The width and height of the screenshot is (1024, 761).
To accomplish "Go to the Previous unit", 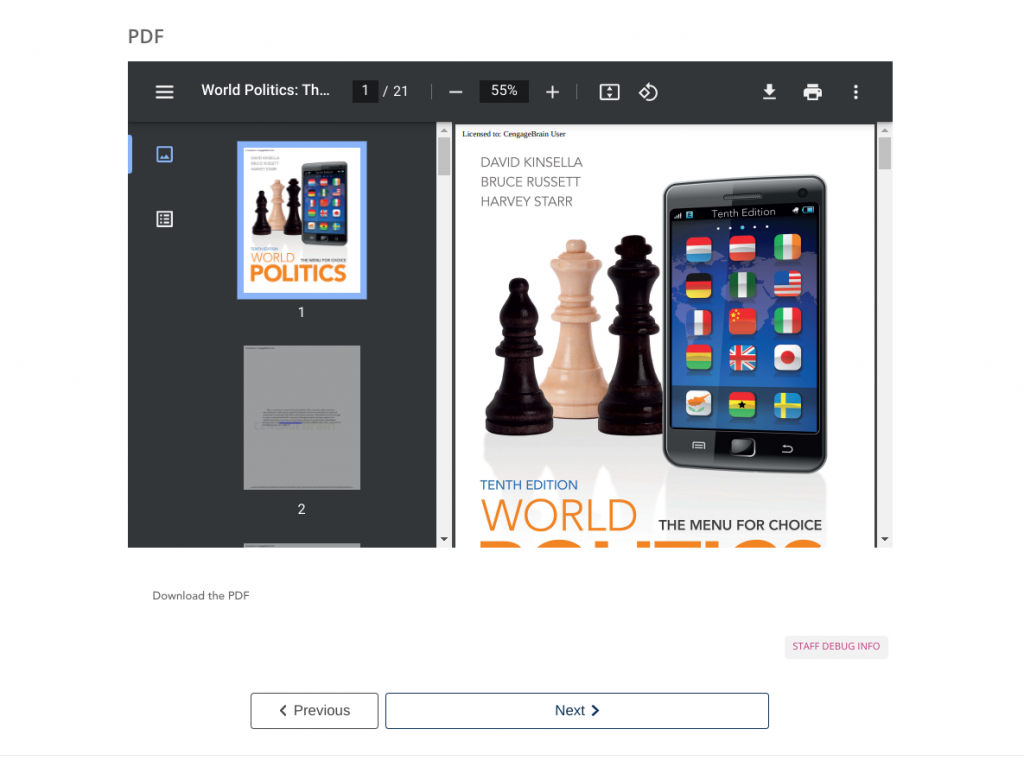I will 314,711.
